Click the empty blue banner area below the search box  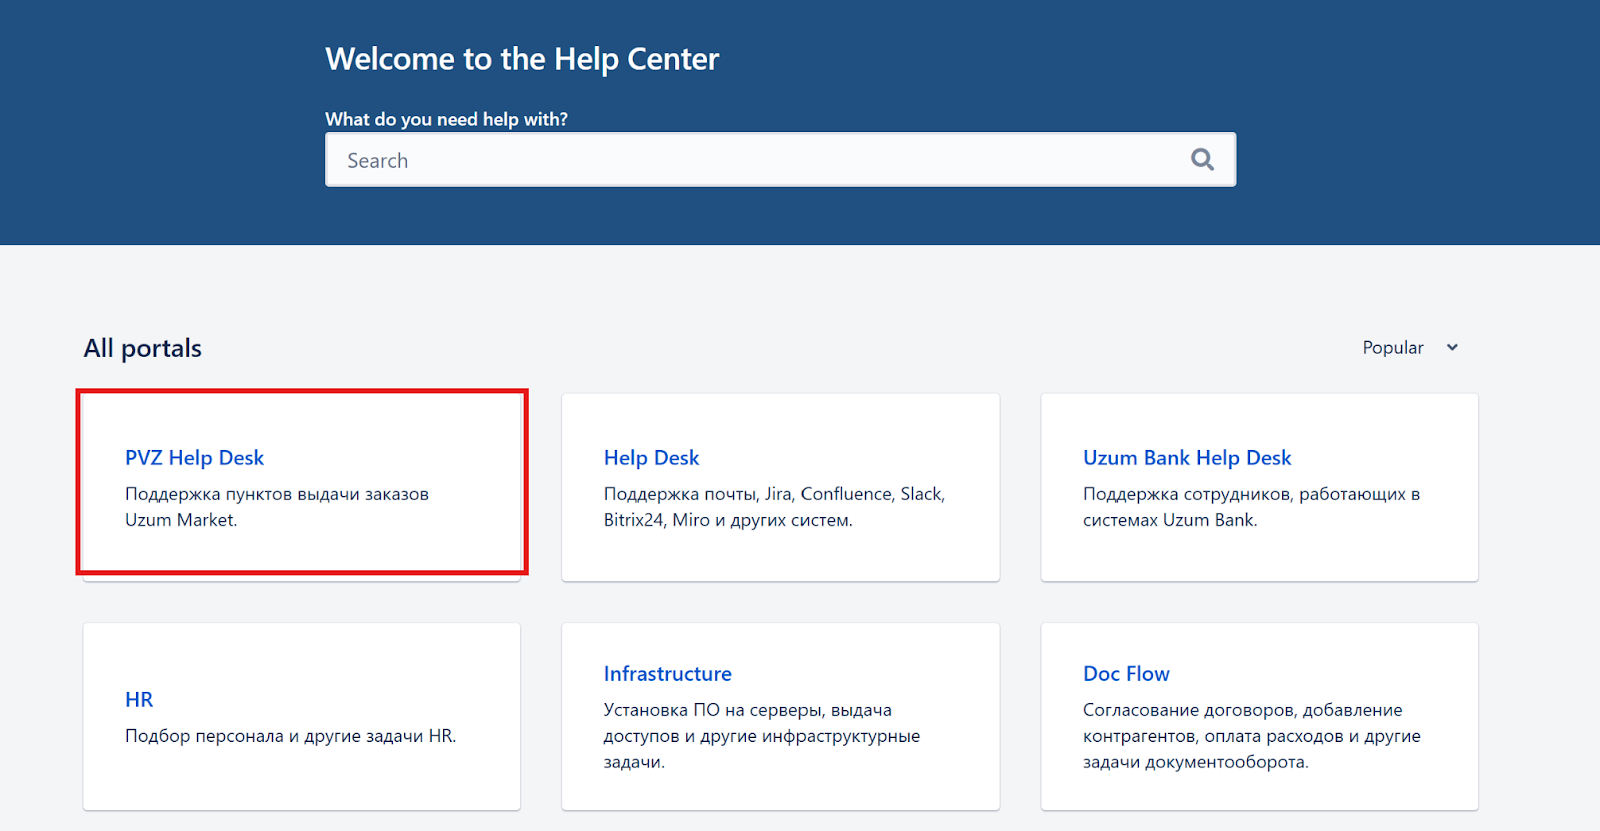[780, 217]
